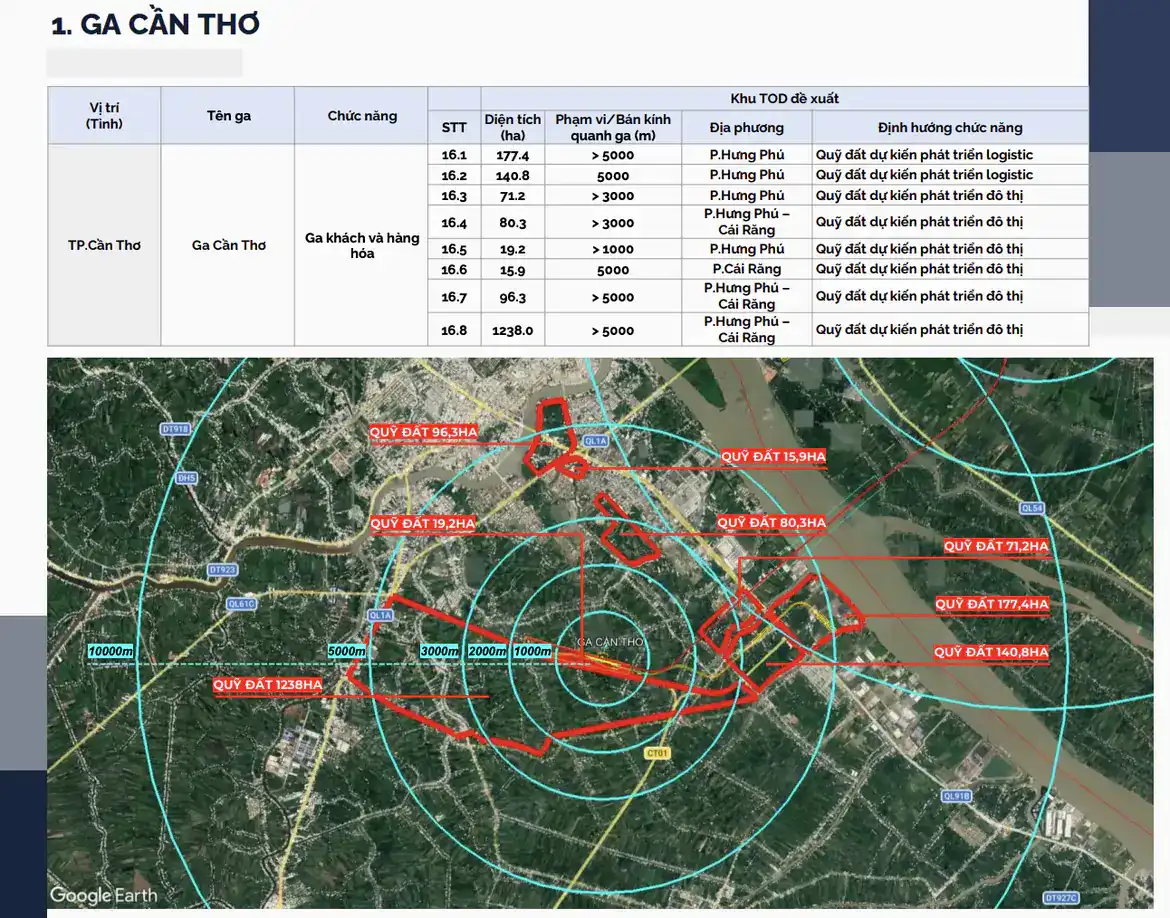Select the "Vị trí (Tỉnh)" header cell

click(104, 116)
